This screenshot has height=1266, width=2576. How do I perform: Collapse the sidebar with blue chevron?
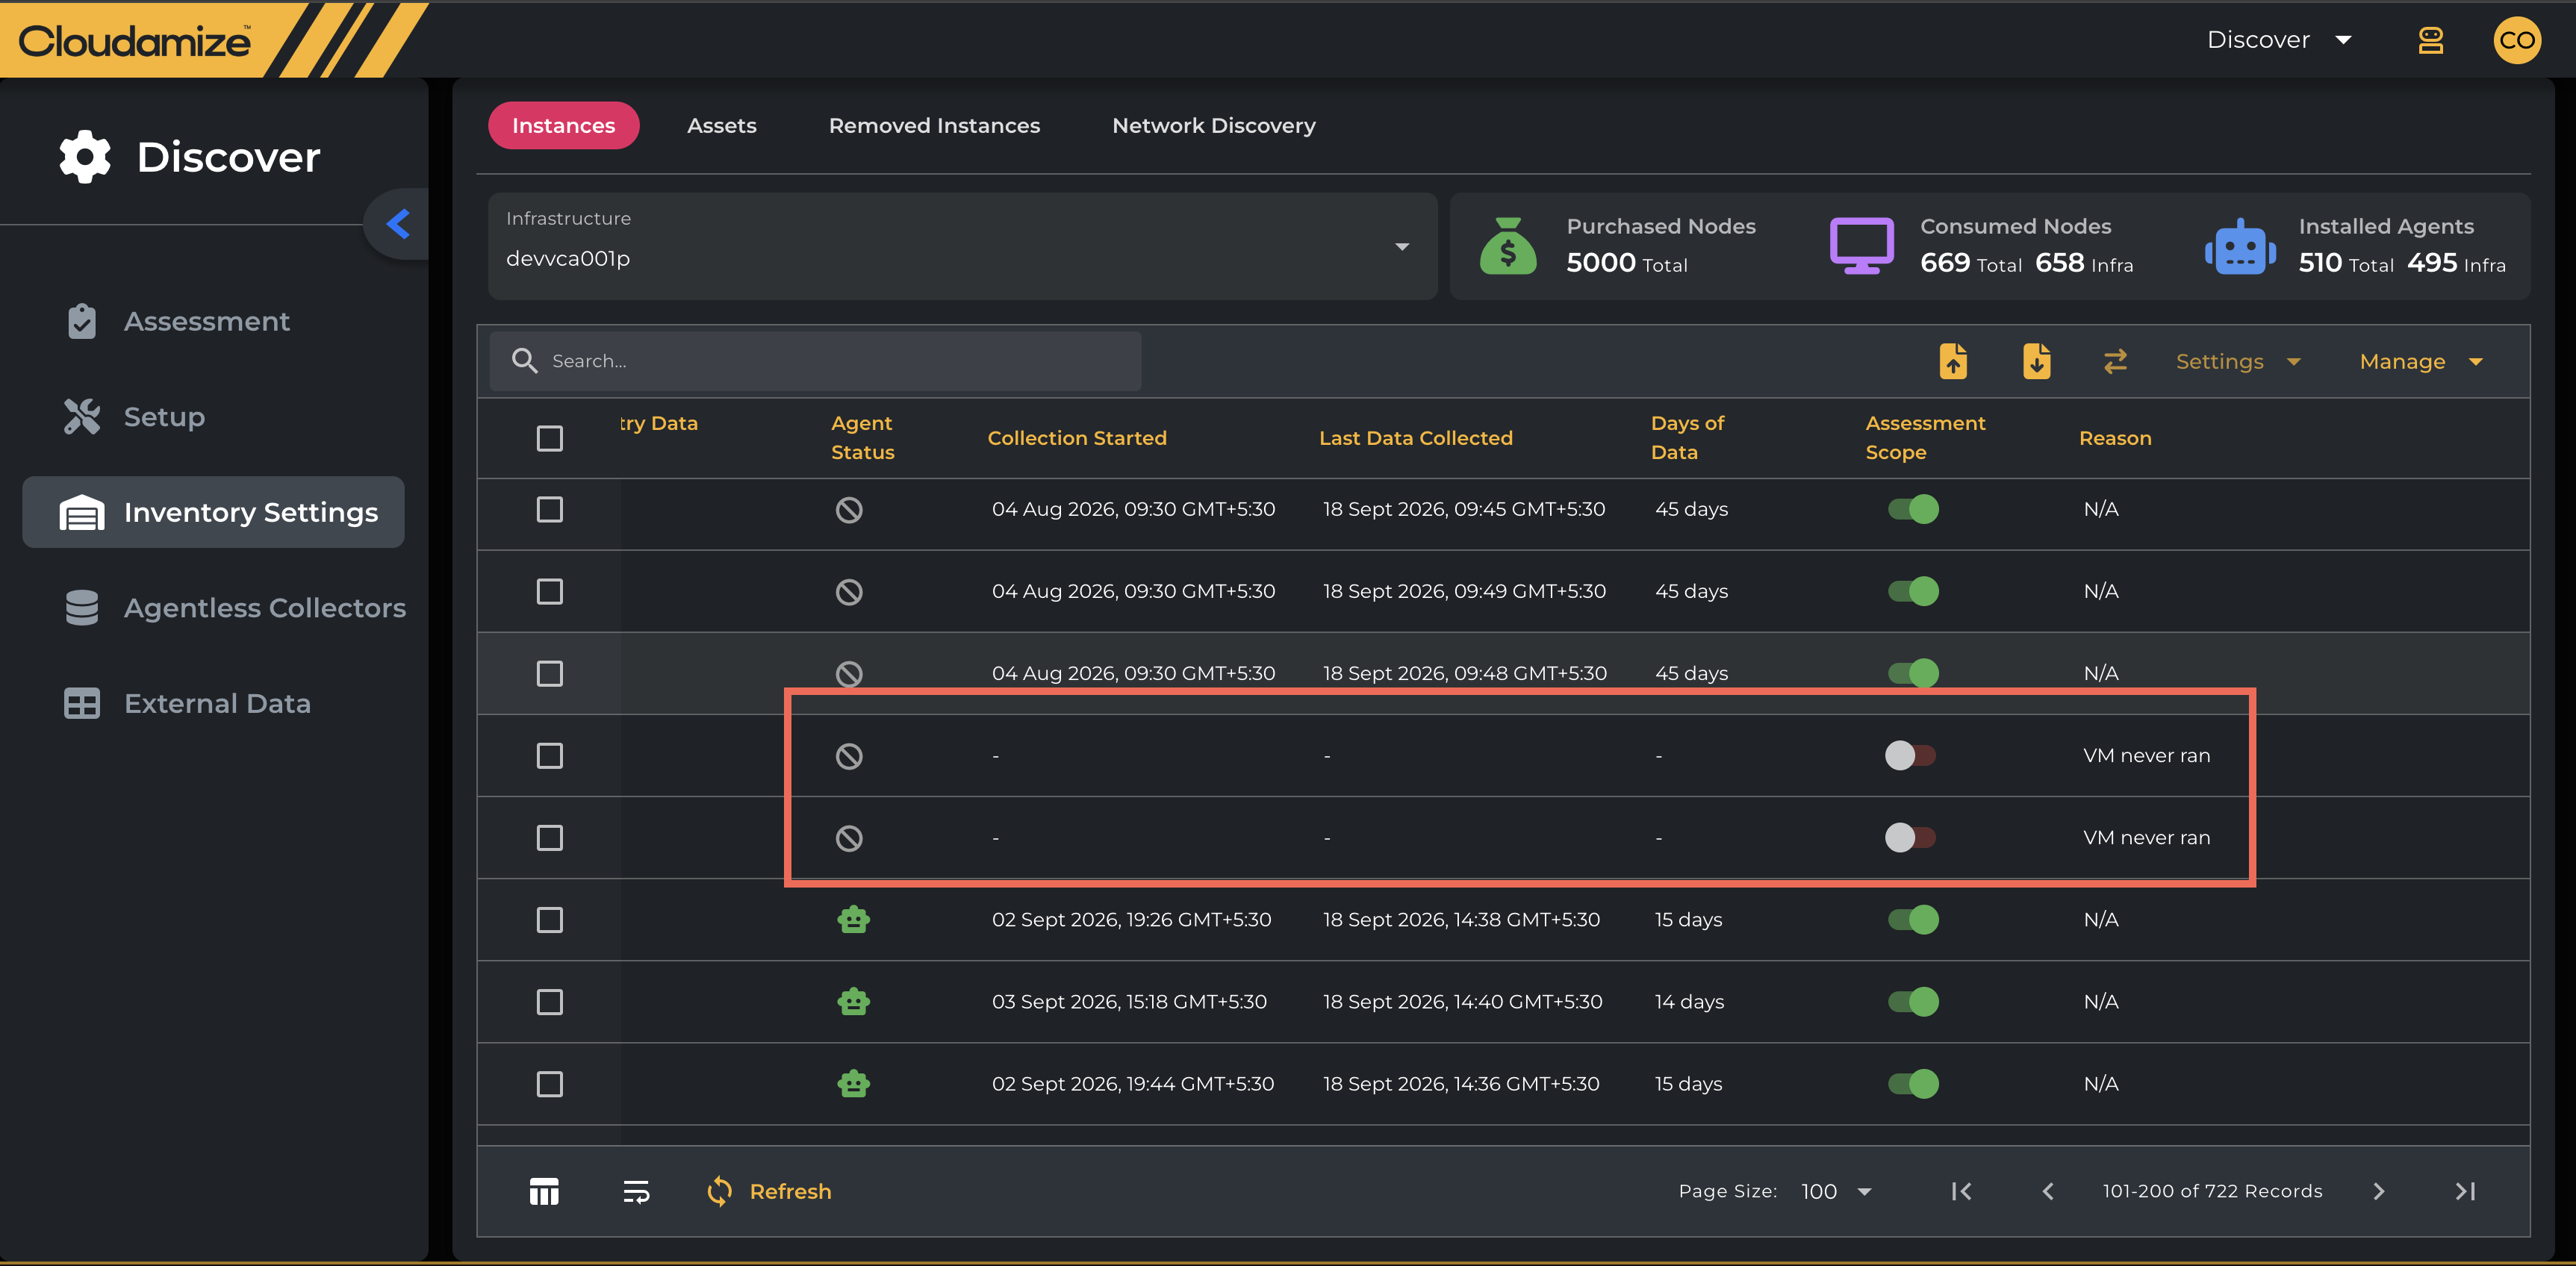point(398,223)
